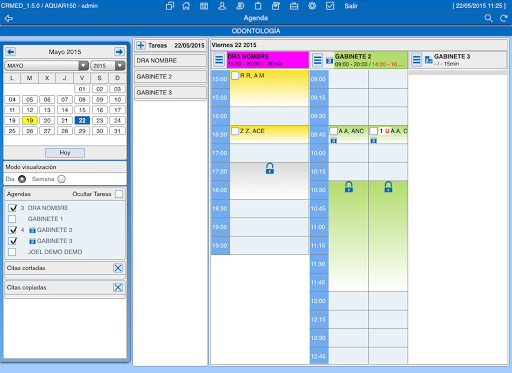The image size is (512, 373).
Task: Go back with the left arrow icon
Action: click(x=9, y=18)
